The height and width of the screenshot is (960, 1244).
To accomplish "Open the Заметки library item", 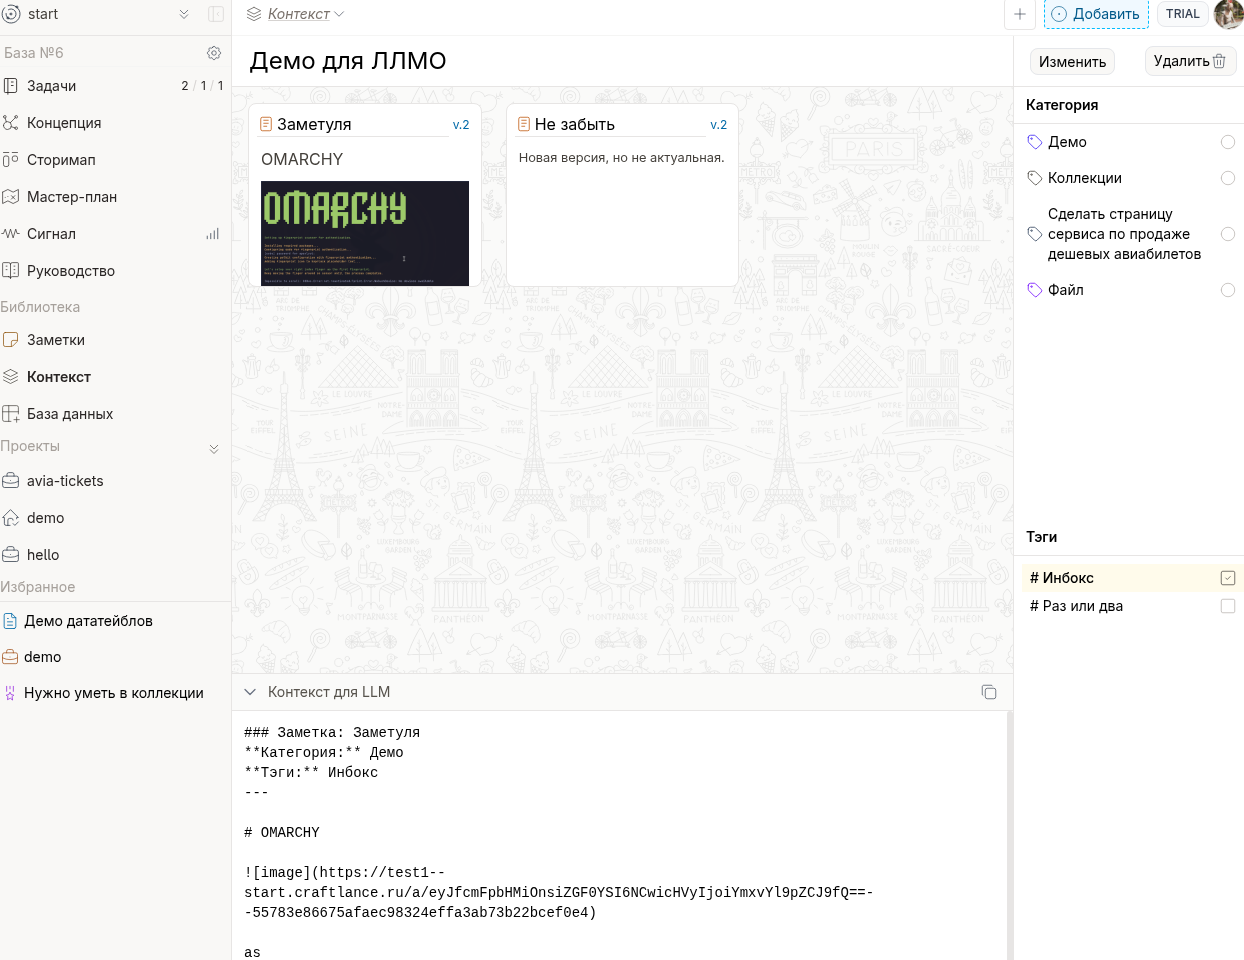I will tap(56, 340).
